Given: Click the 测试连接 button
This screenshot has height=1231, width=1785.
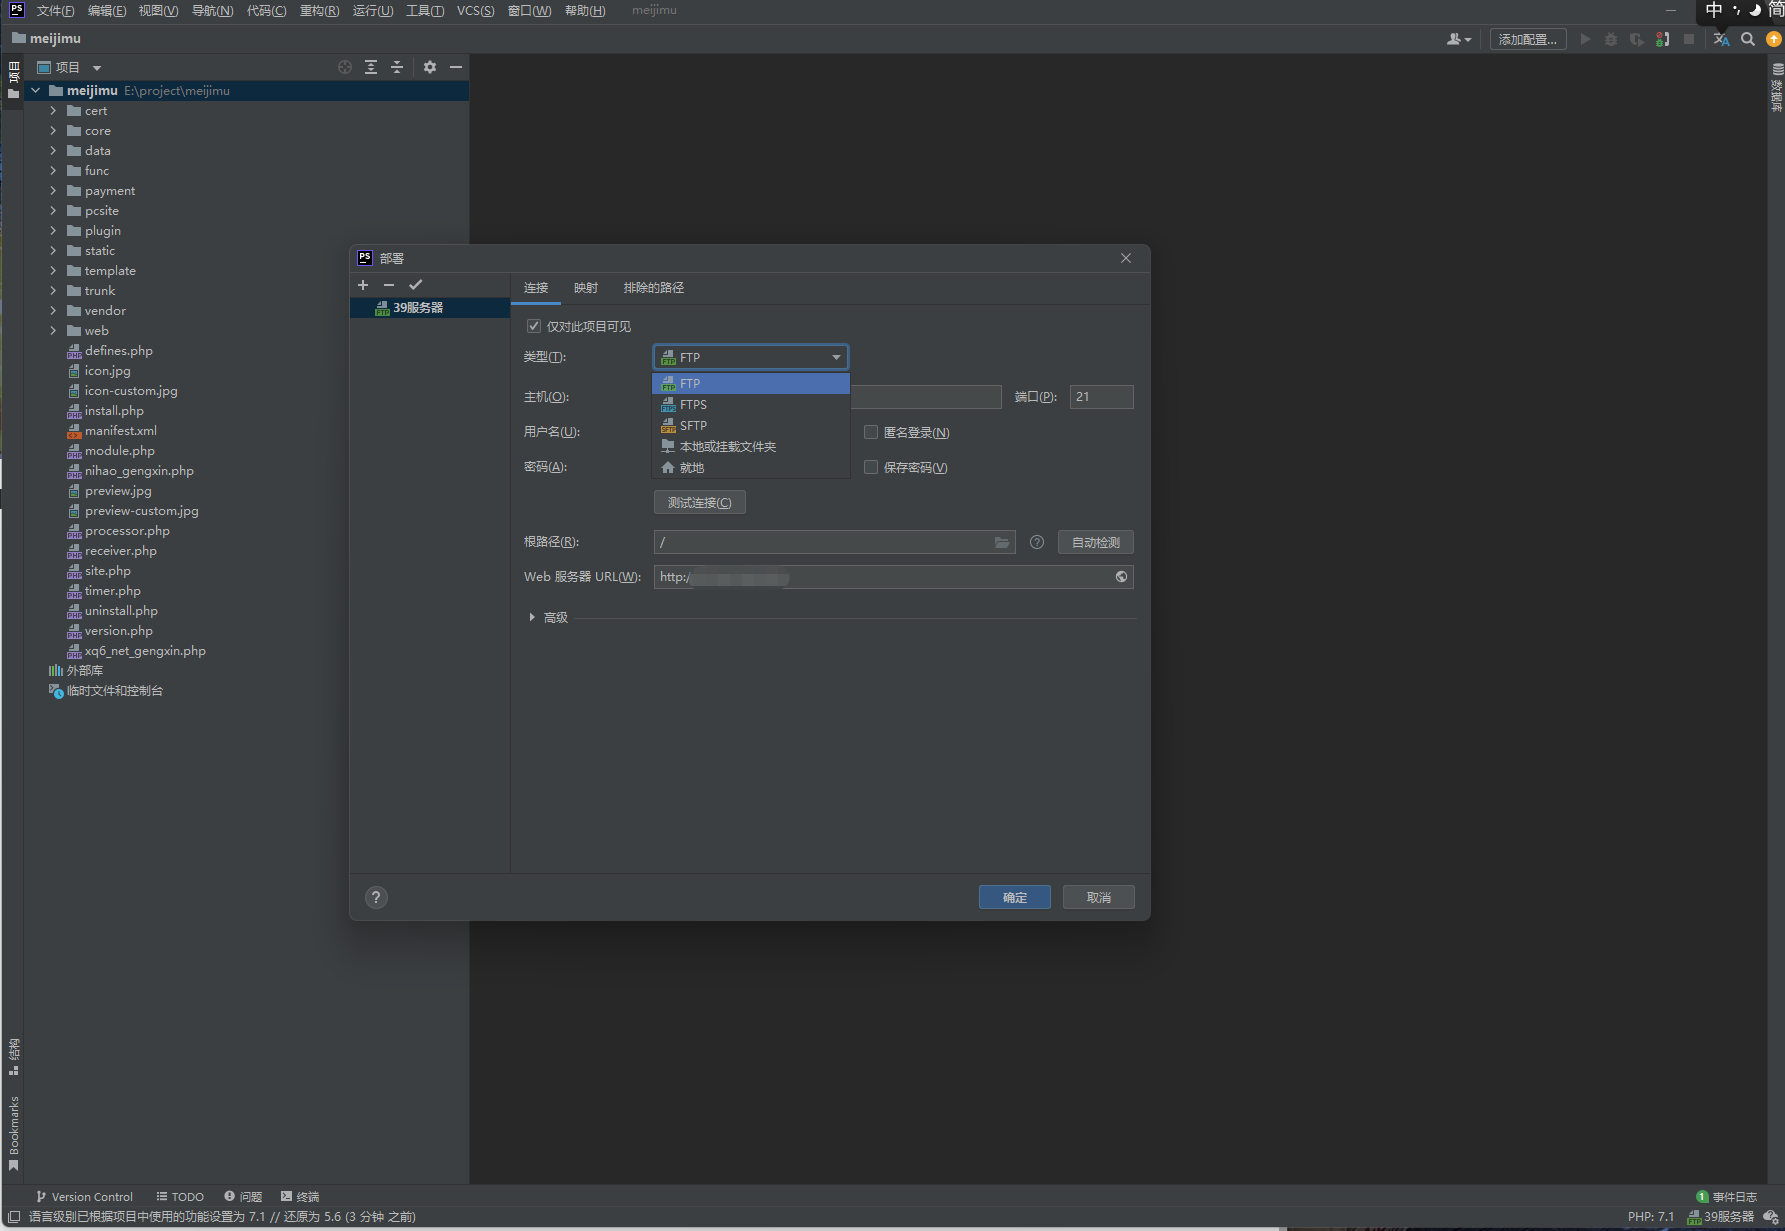Looking at the screenshot, I should (x=700, y=503).
